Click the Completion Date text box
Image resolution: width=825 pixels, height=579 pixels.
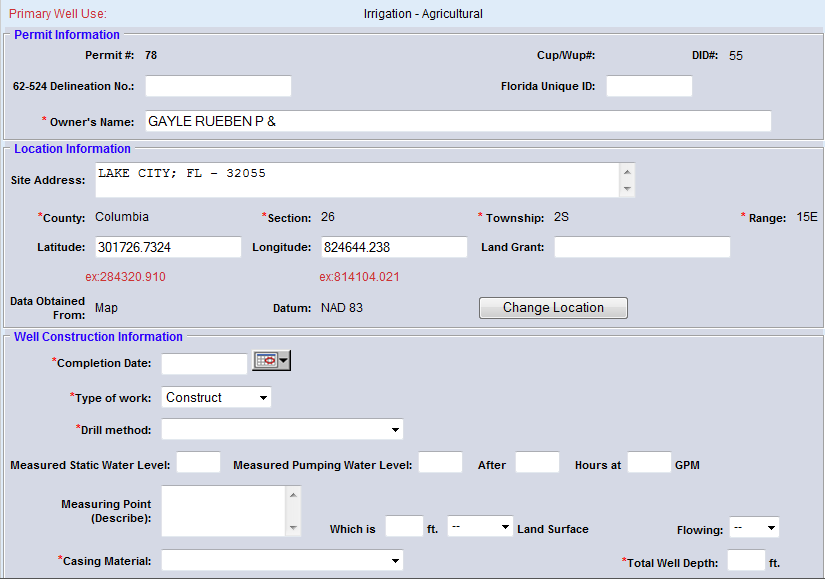(x=204, y=364)
